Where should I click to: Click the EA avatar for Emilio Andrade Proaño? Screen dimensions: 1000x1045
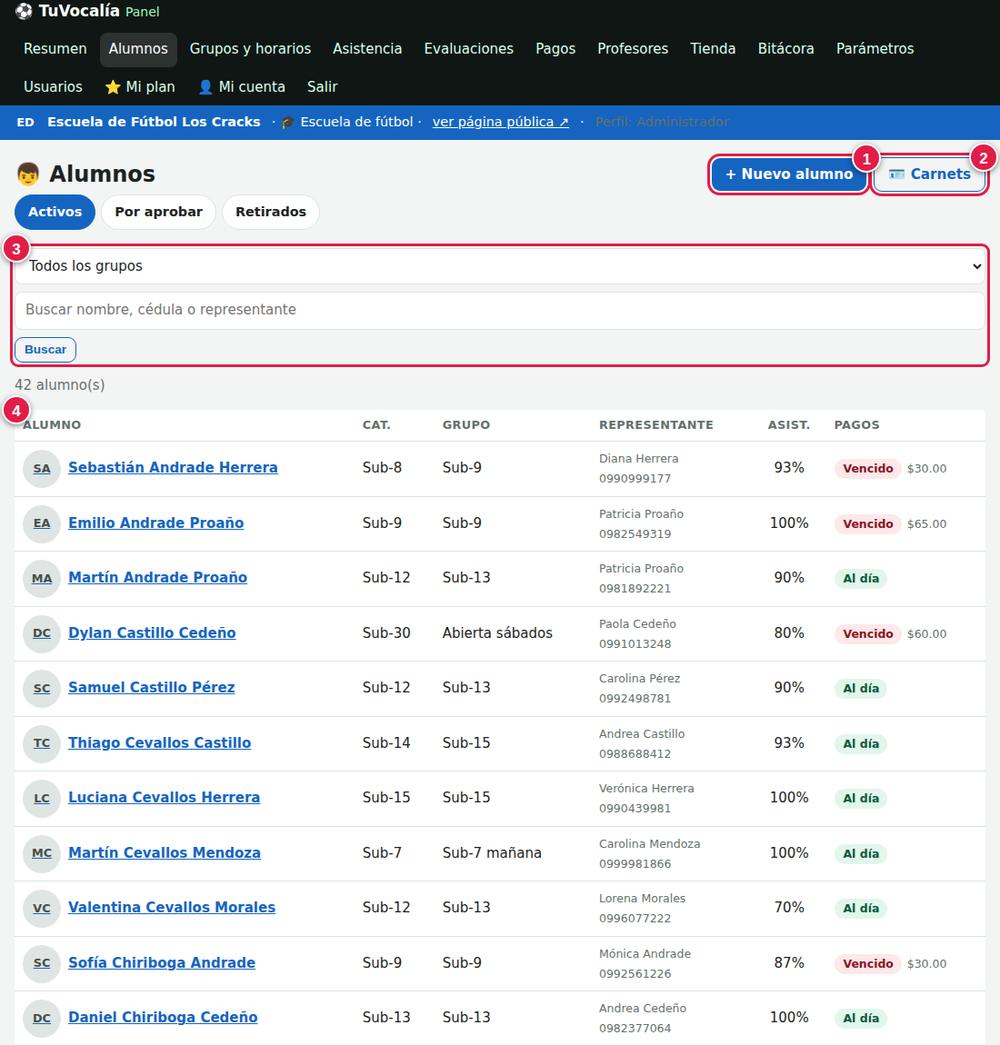41,524
